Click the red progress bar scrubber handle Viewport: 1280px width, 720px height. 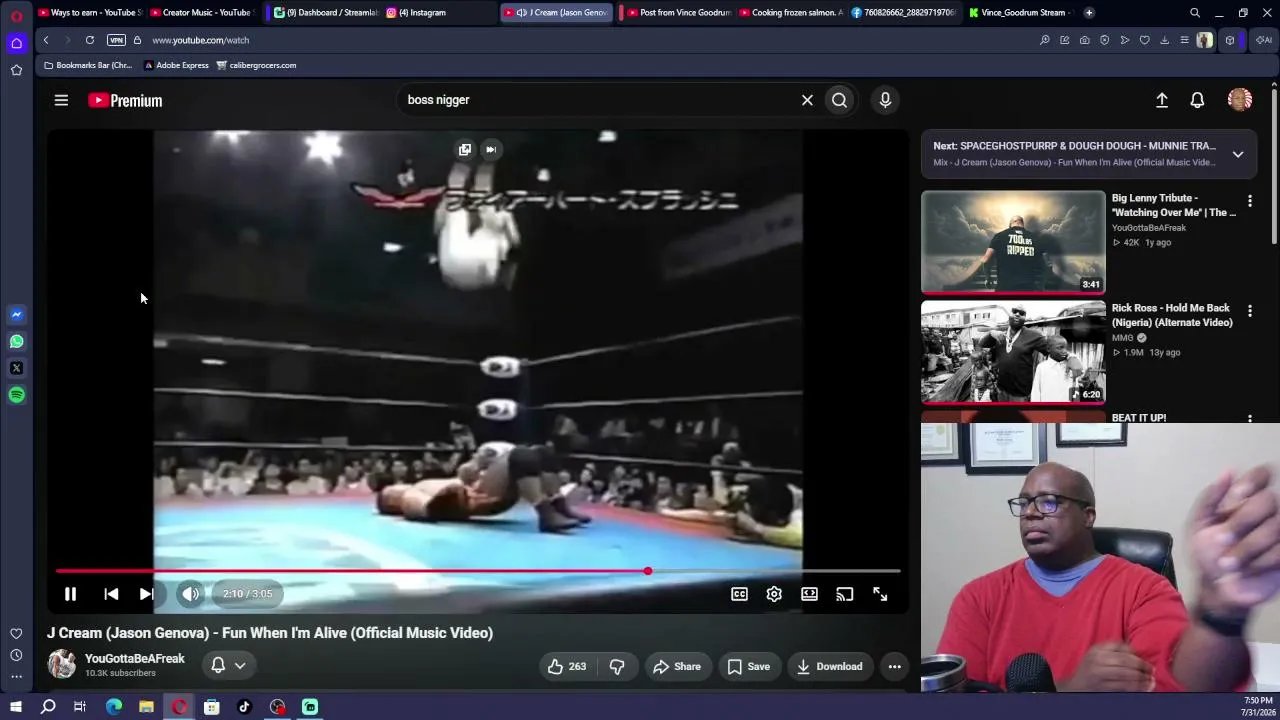648,571
